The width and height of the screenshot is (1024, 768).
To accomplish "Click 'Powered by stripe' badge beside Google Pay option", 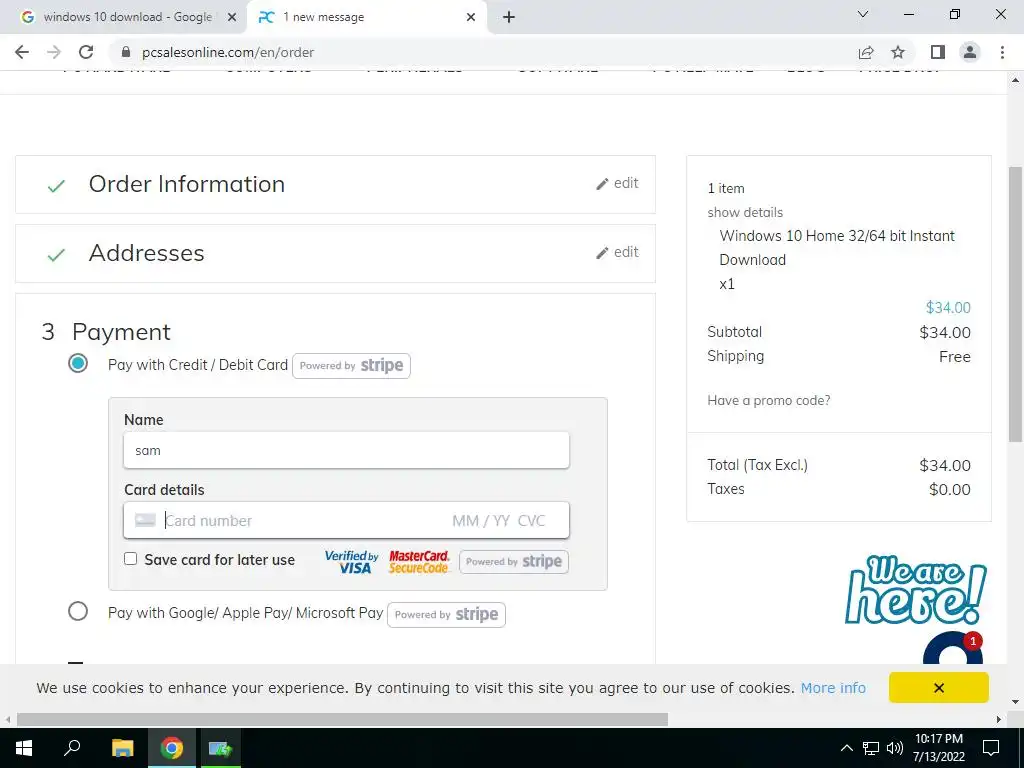I will pos(446,615).
